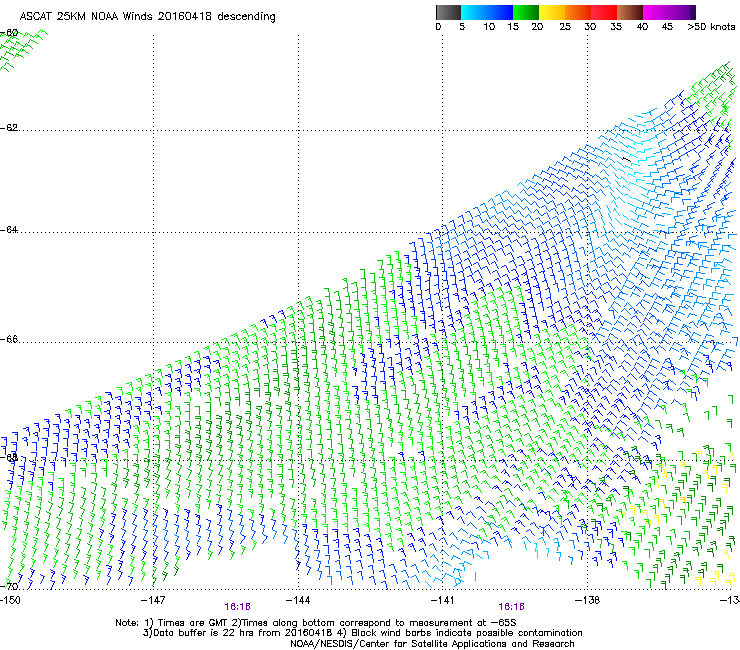The width and height of the screenshot is (740, 650).
Task: Click the purple 16:16 time between -141 and -138
Action: click(512, 607)
